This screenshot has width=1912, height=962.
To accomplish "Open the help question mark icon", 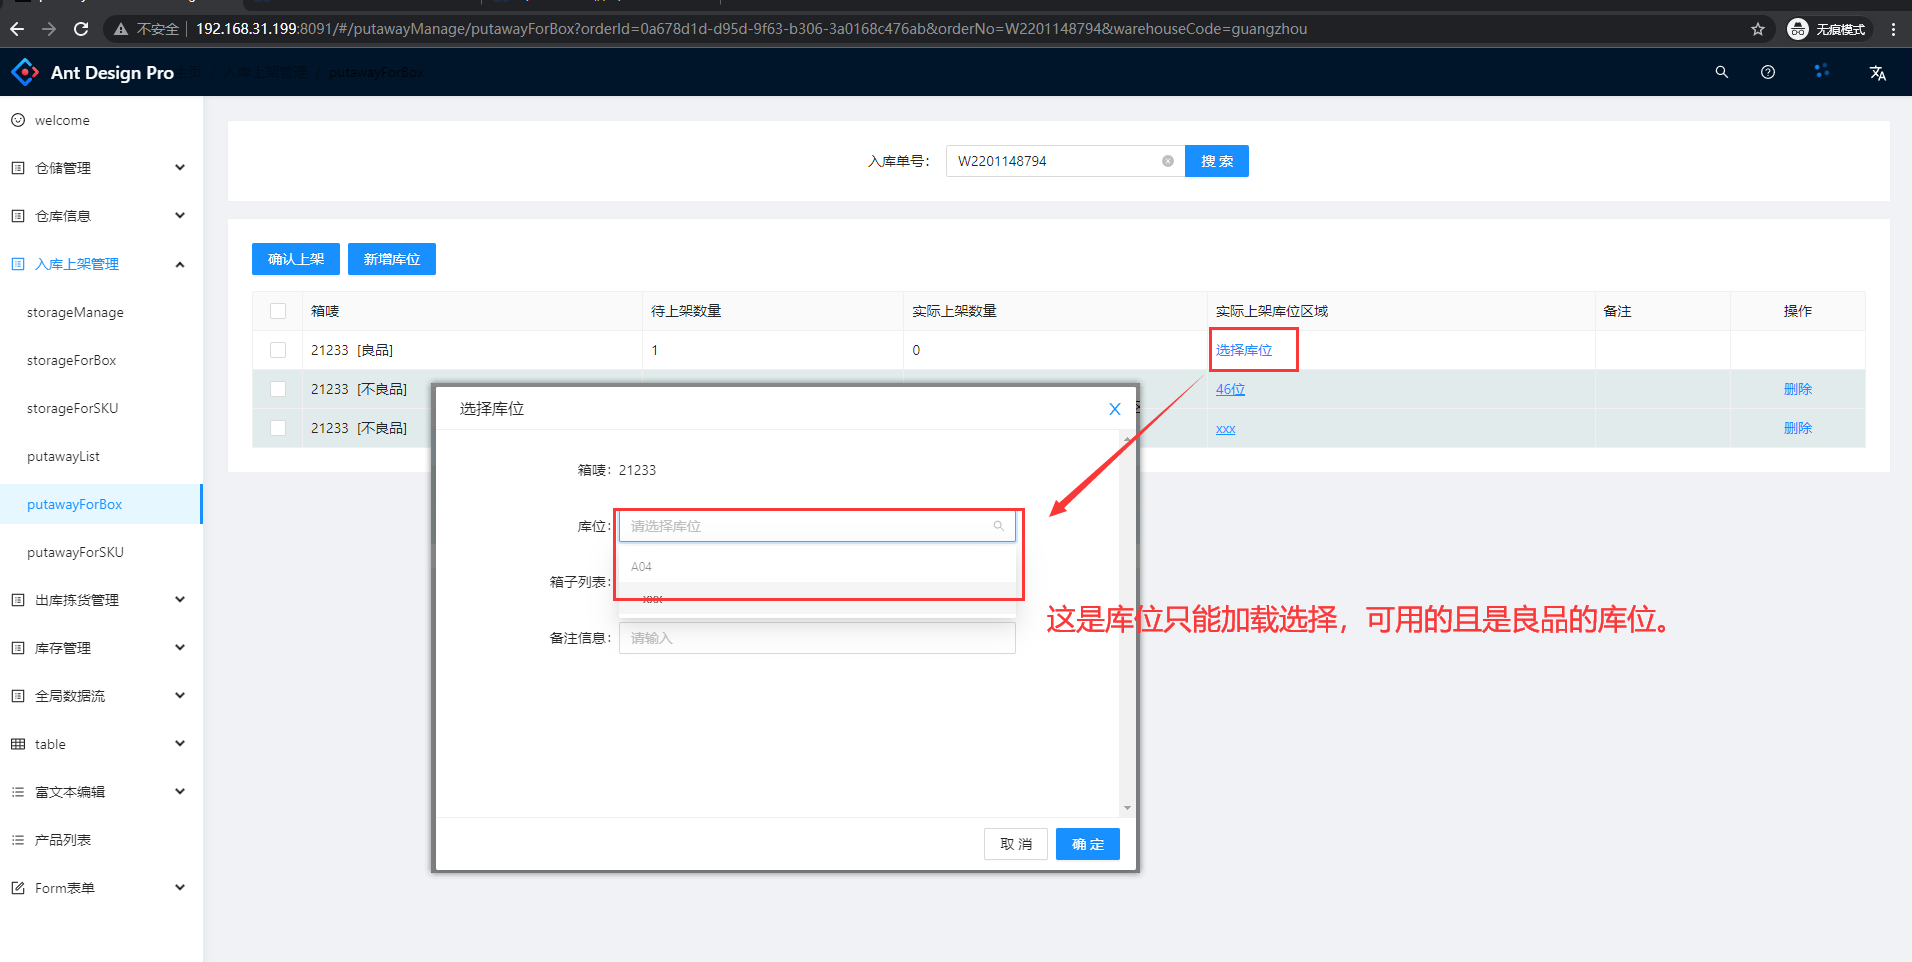I will click(x=1768, y=72).
